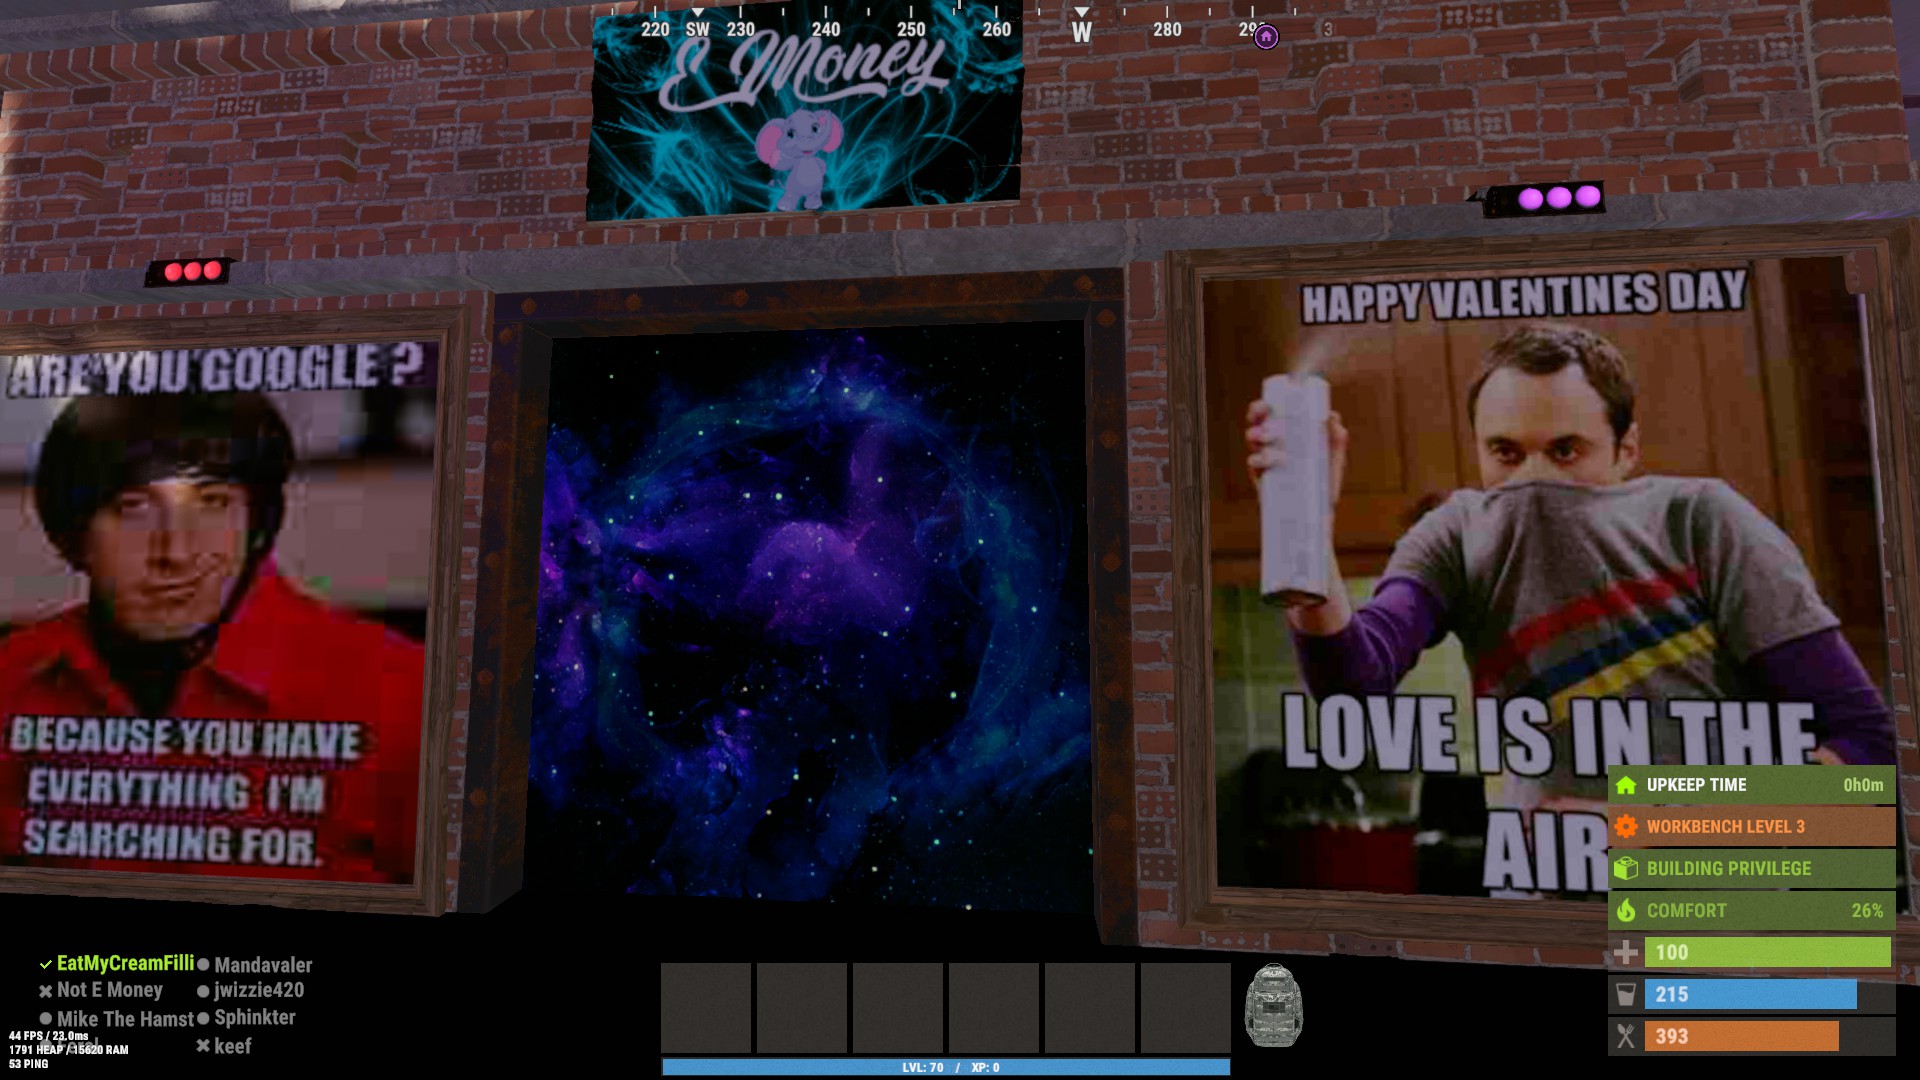Click the X icon beside Not E Money
This screenshot has height=1080, width=1920.
point(45,991)
